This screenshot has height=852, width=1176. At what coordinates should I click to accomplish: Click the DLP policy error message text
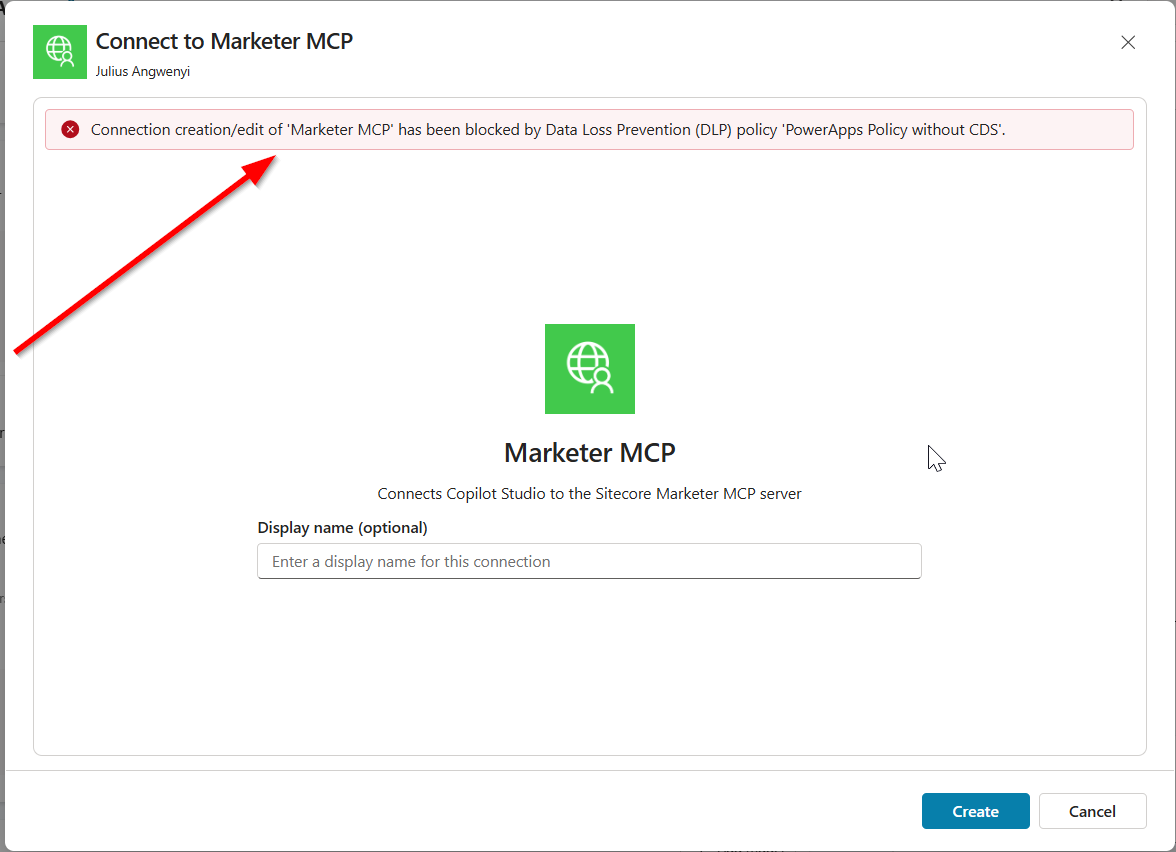(x=548, y=130)
